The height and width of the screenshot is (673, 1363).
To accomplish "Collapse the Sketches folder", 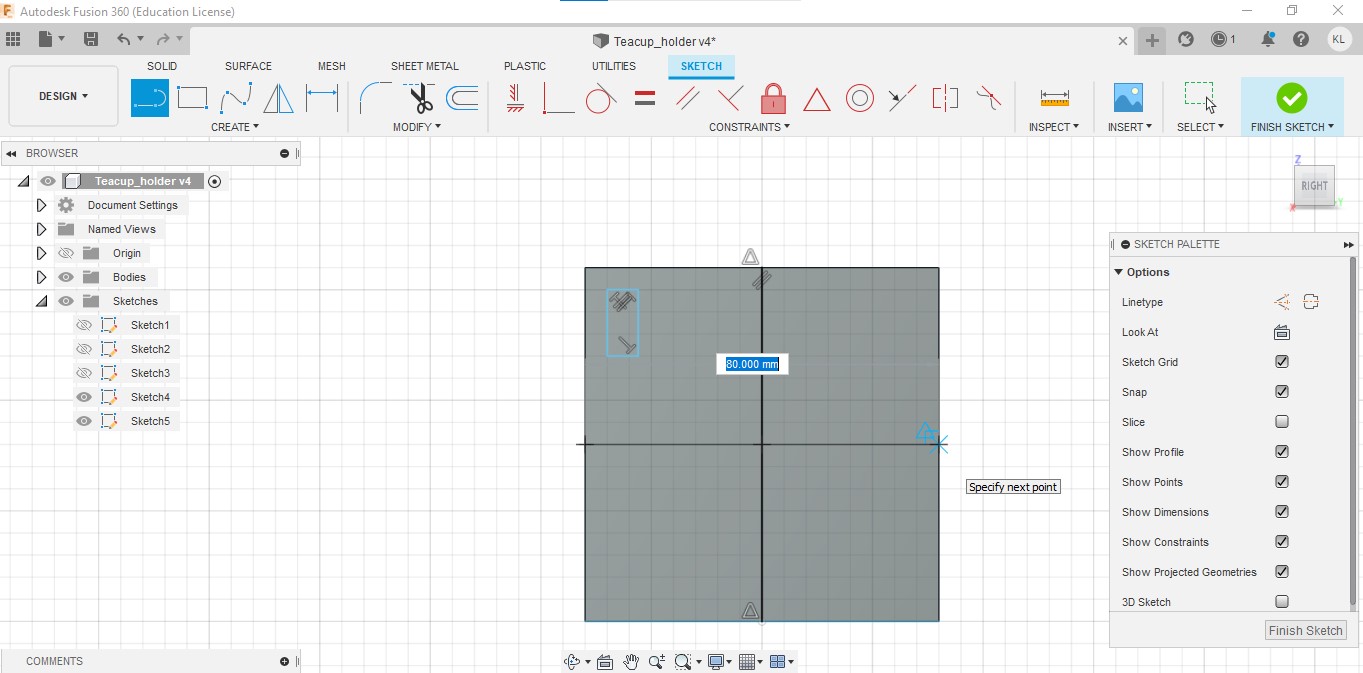I will [41, 301].
